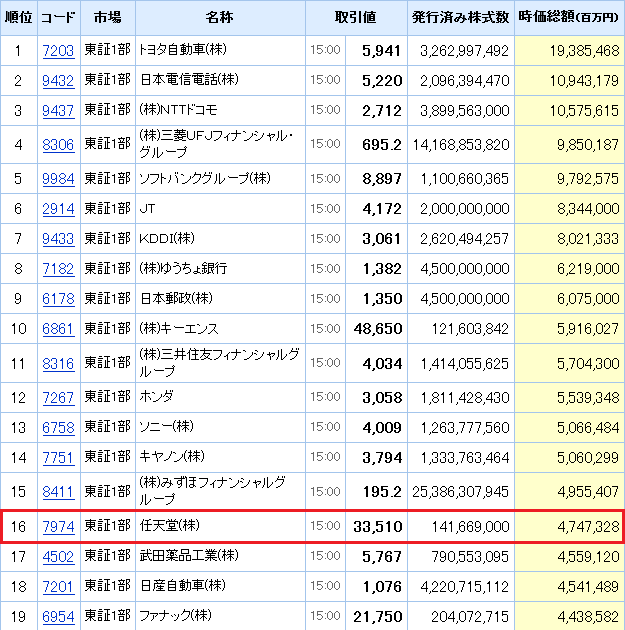Select the name ホンダ

click(x=156, y=397)
